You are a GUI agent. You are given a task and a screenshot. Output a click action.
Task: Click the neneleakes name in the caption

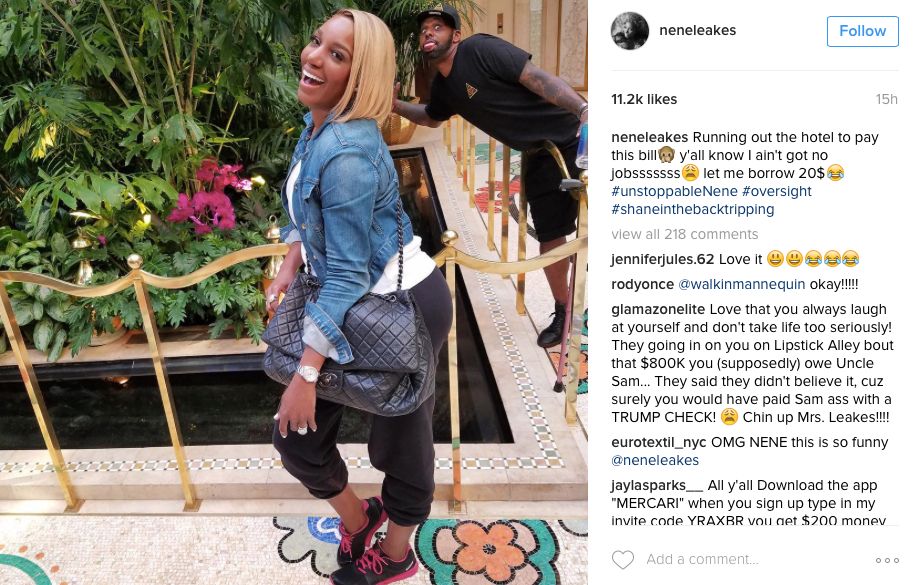pyautogui.click(x=650, y=138)
